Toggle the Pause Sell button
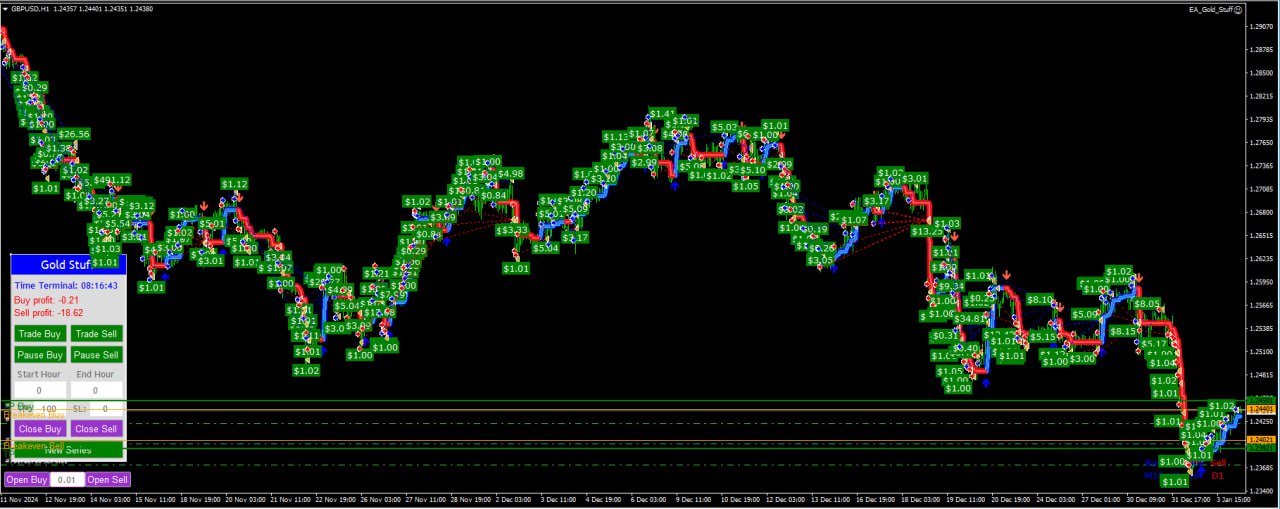The image size is (1280, 509). [96, 355]
